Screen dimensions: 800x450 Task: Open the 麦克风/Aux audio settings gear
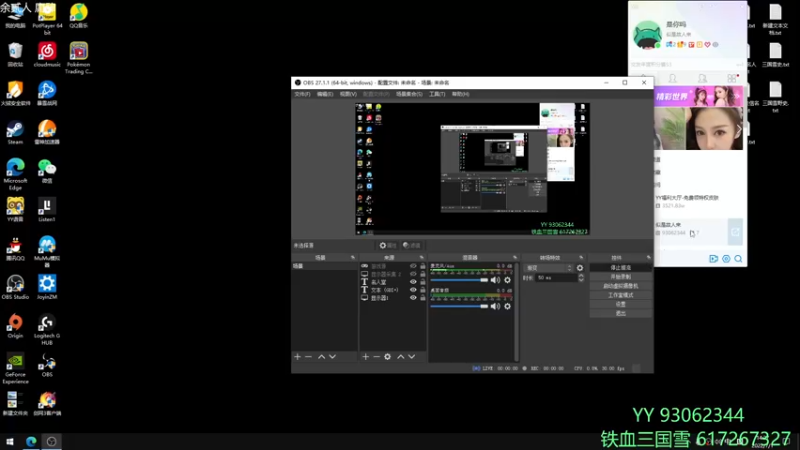507,280
